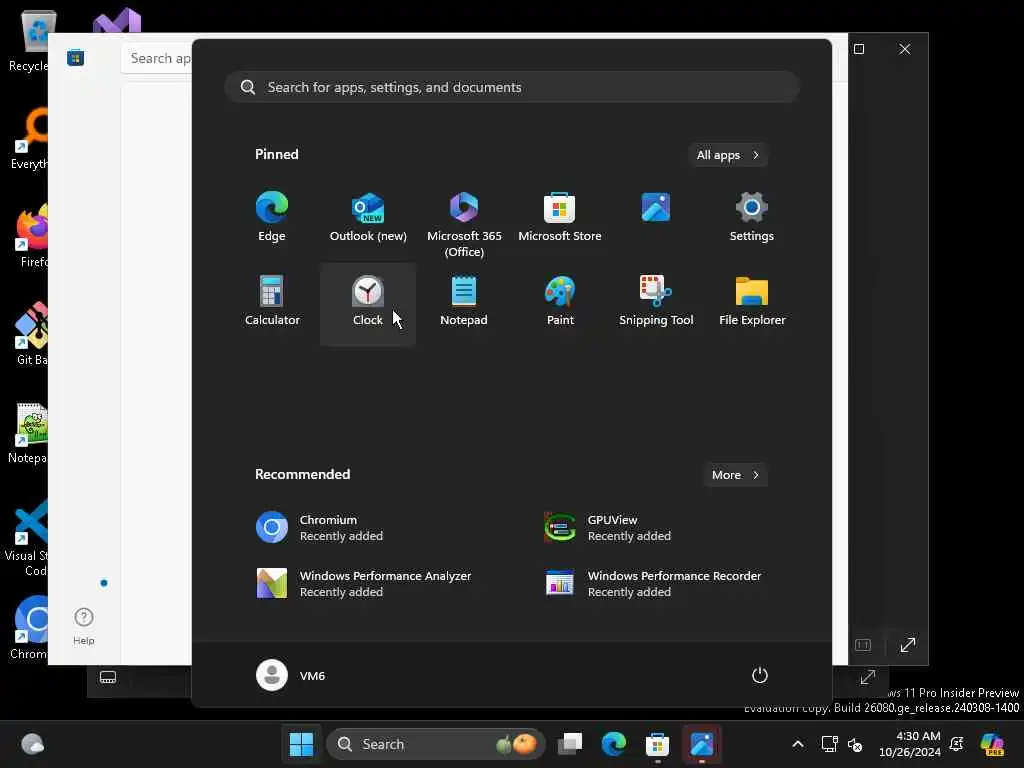The height and width of the screenshot is (768, 1024).
Task: Launch Snipping Tool
Action: 656,301
